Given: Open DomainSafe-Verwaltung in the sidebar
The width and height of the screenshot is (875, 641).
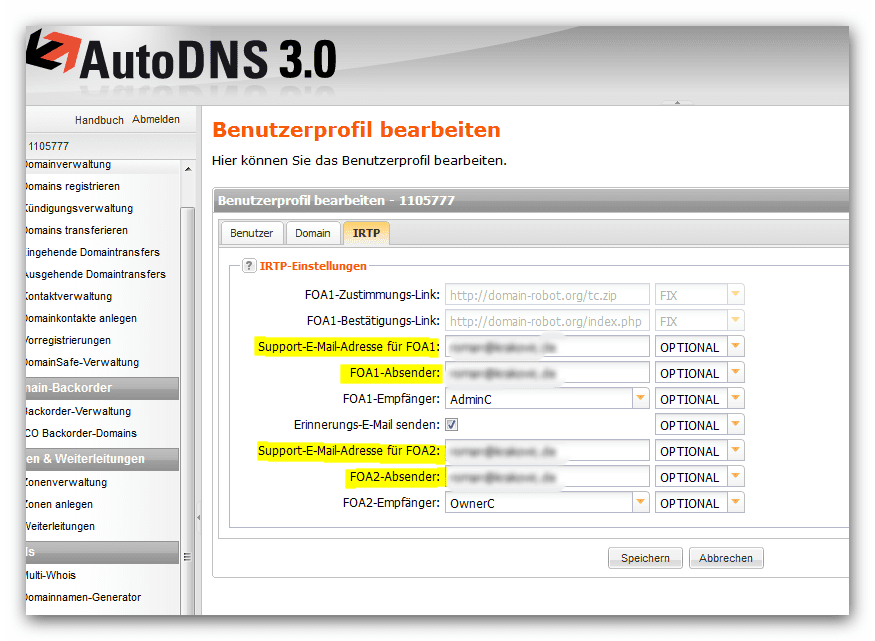Looking at the screenshot, I should pyautogui.click(x=82, y=362).
